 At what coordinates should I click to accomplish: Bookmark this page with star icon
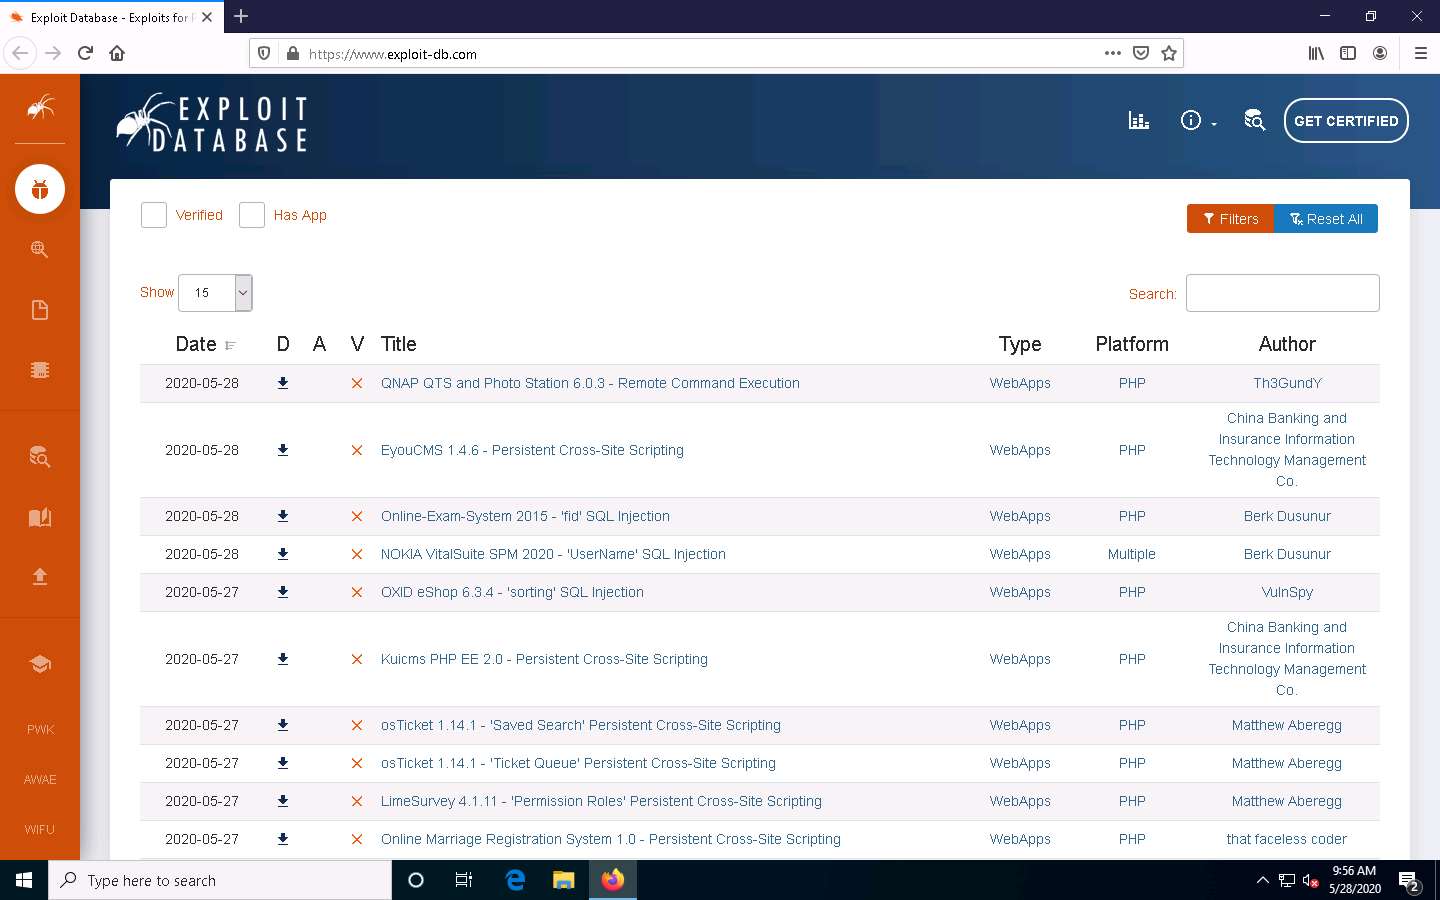[1169, 53]
